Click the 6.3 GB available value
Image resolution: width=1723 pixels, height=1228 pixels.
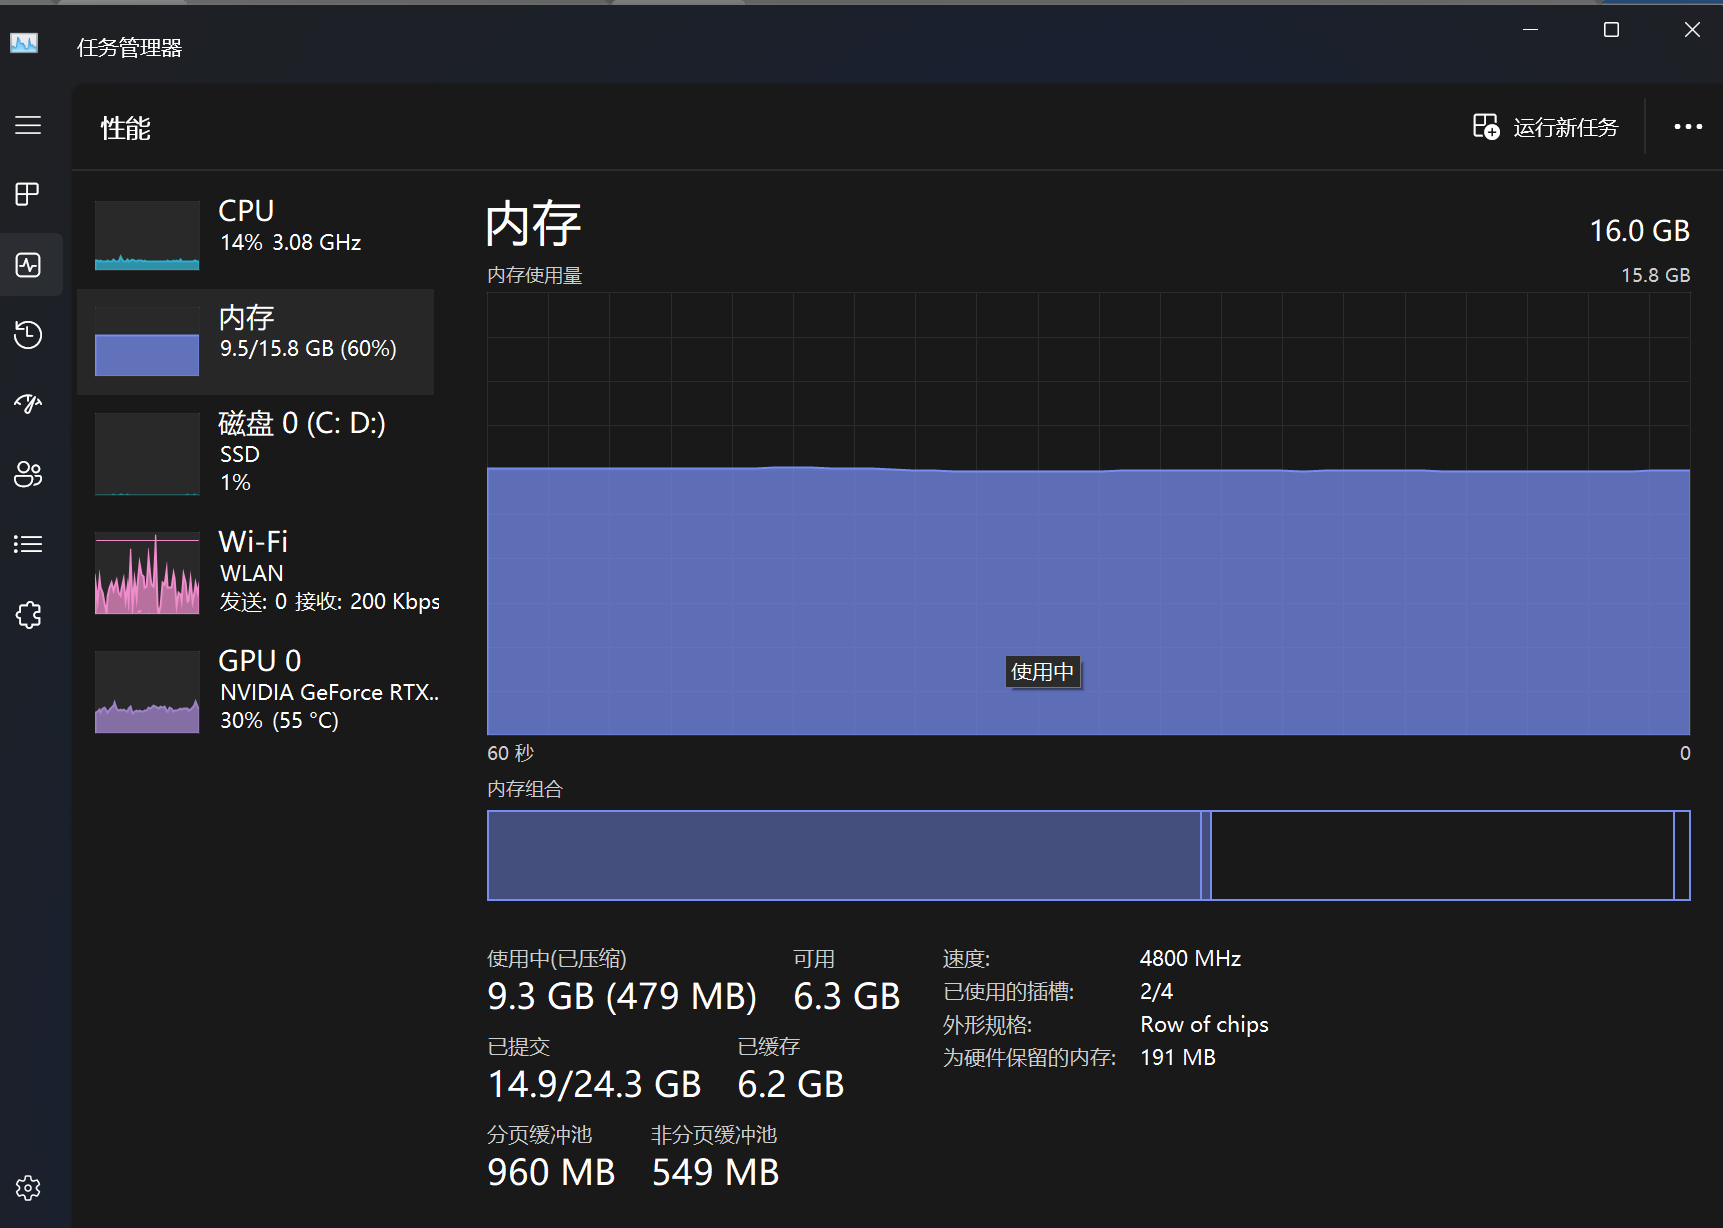pos(847,997)
